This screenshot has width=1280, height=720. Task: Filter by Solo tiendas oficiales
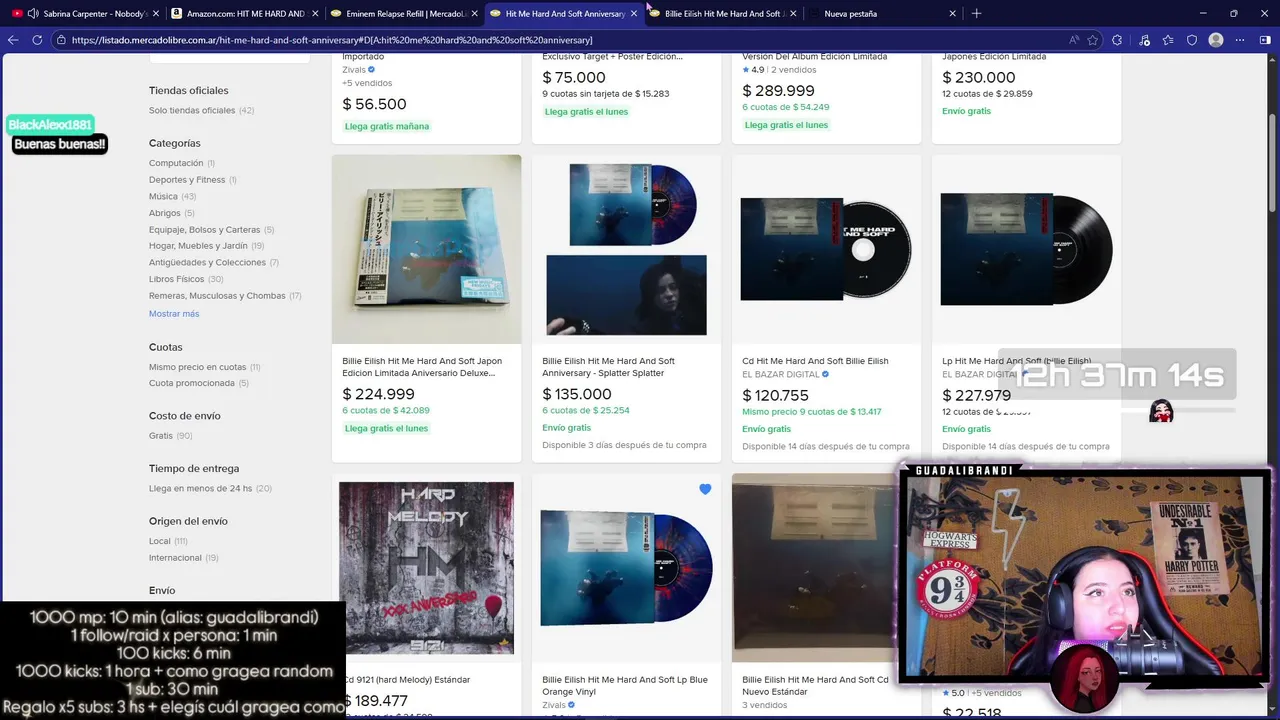point(201,110)
